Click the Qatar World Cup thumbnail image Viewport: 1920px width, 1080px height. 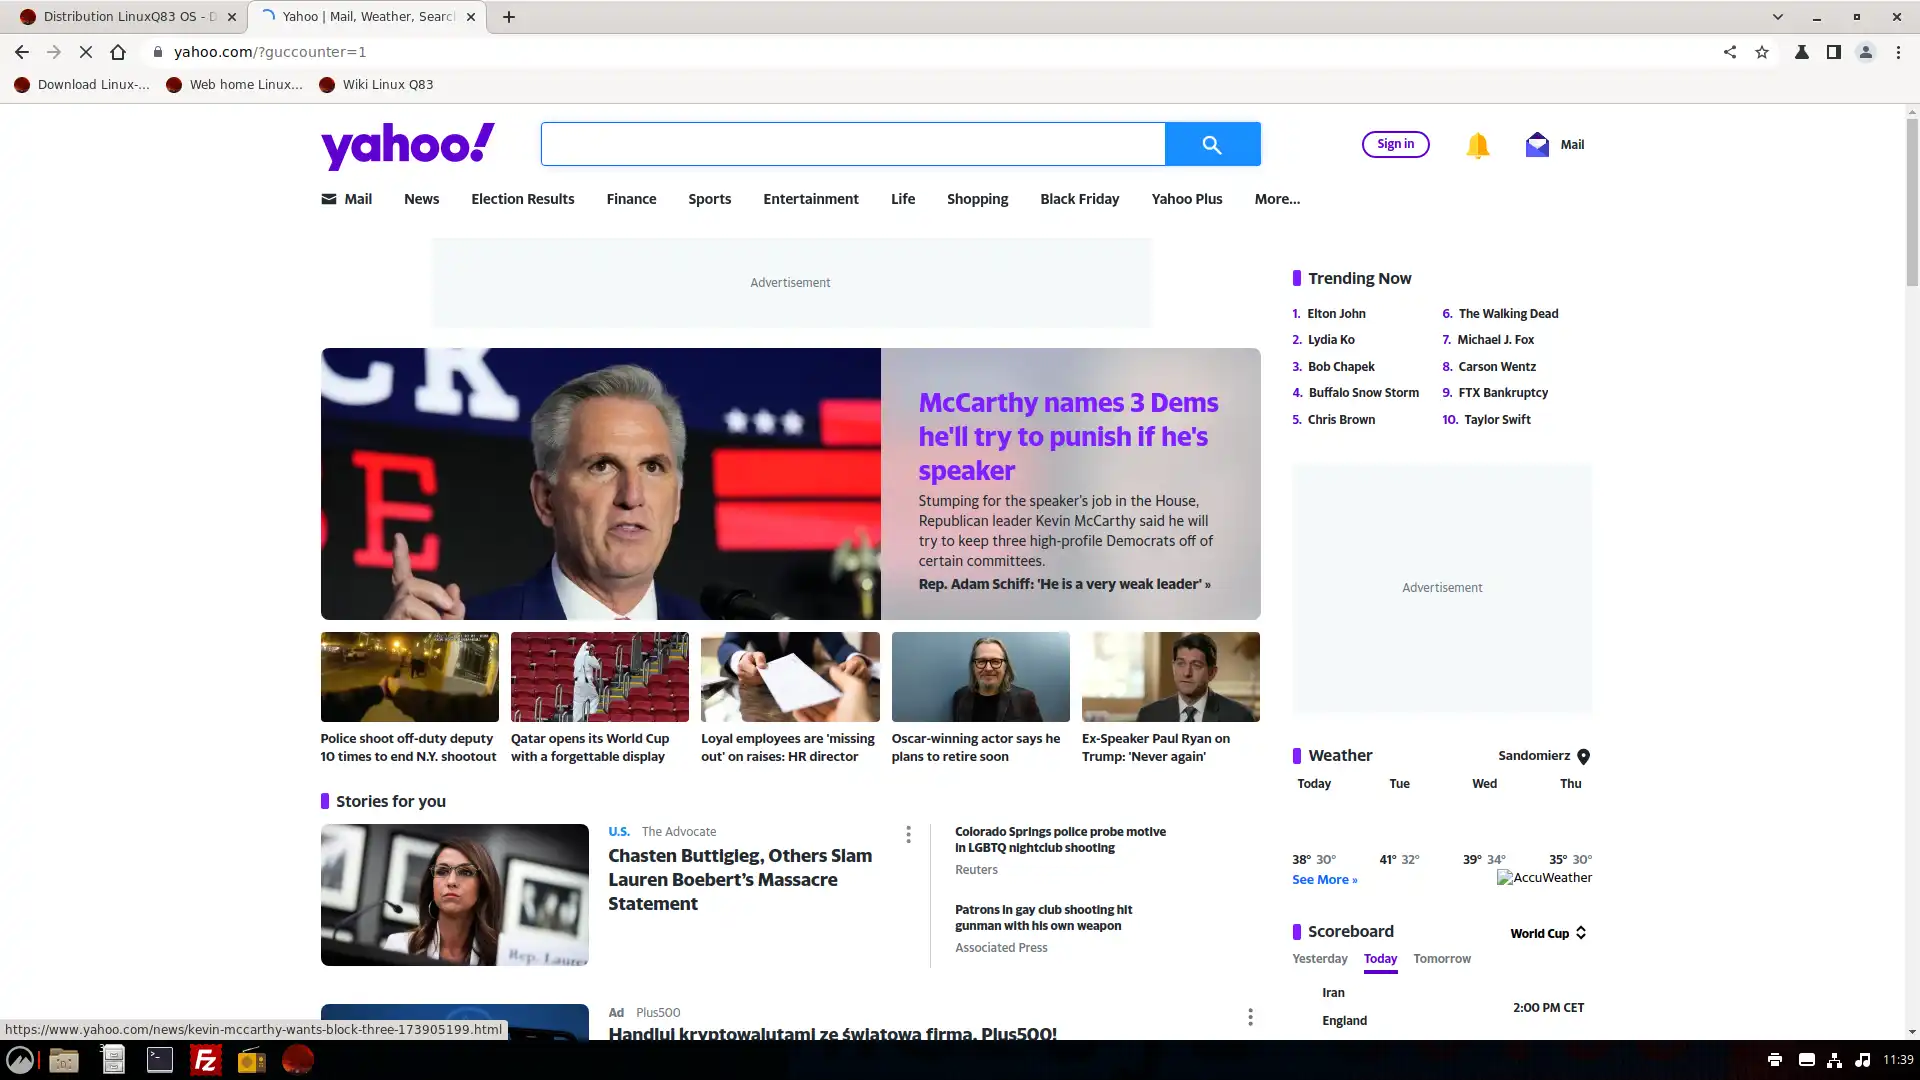tap(600, 676)
